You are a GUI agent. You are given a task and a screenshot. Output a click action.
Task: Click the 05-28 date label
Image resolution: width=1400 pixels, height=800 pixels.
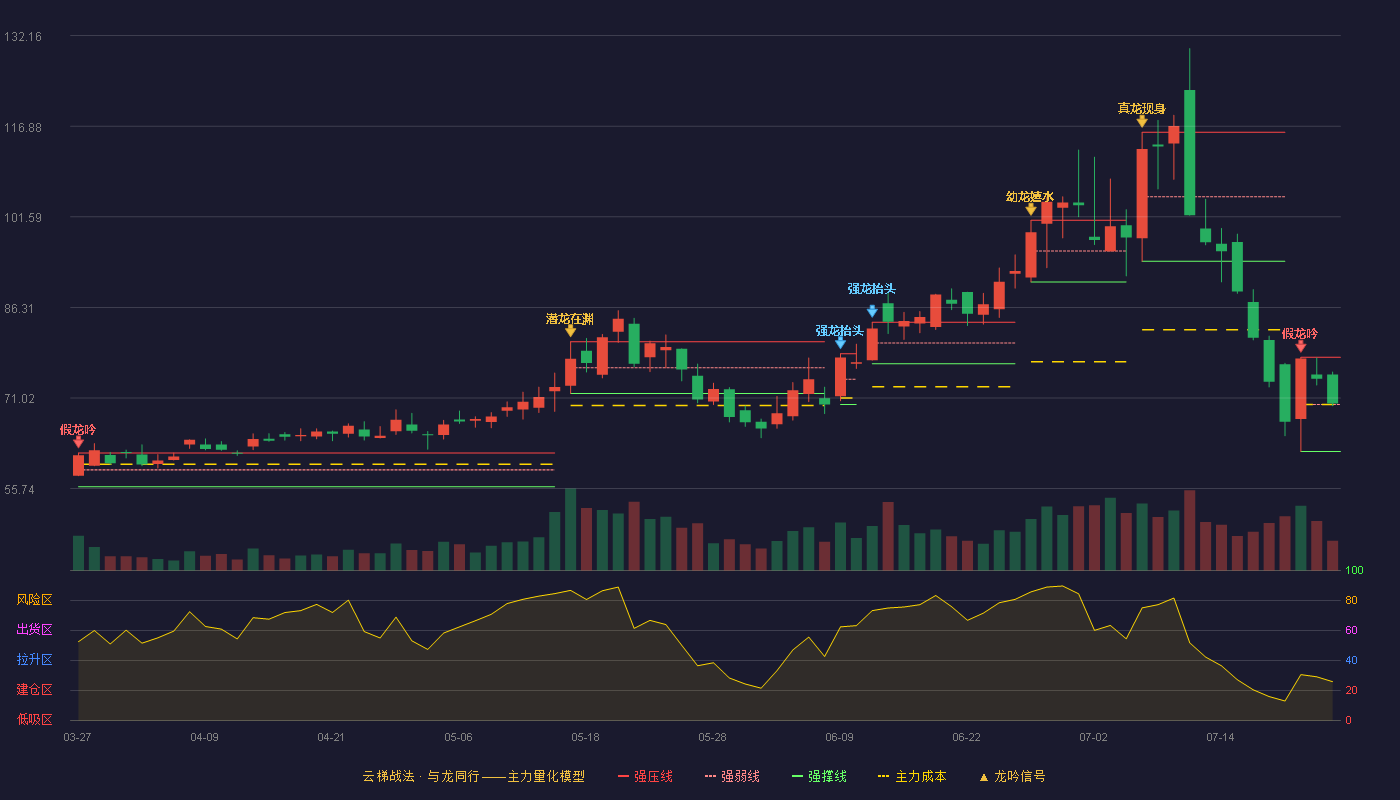712,737
